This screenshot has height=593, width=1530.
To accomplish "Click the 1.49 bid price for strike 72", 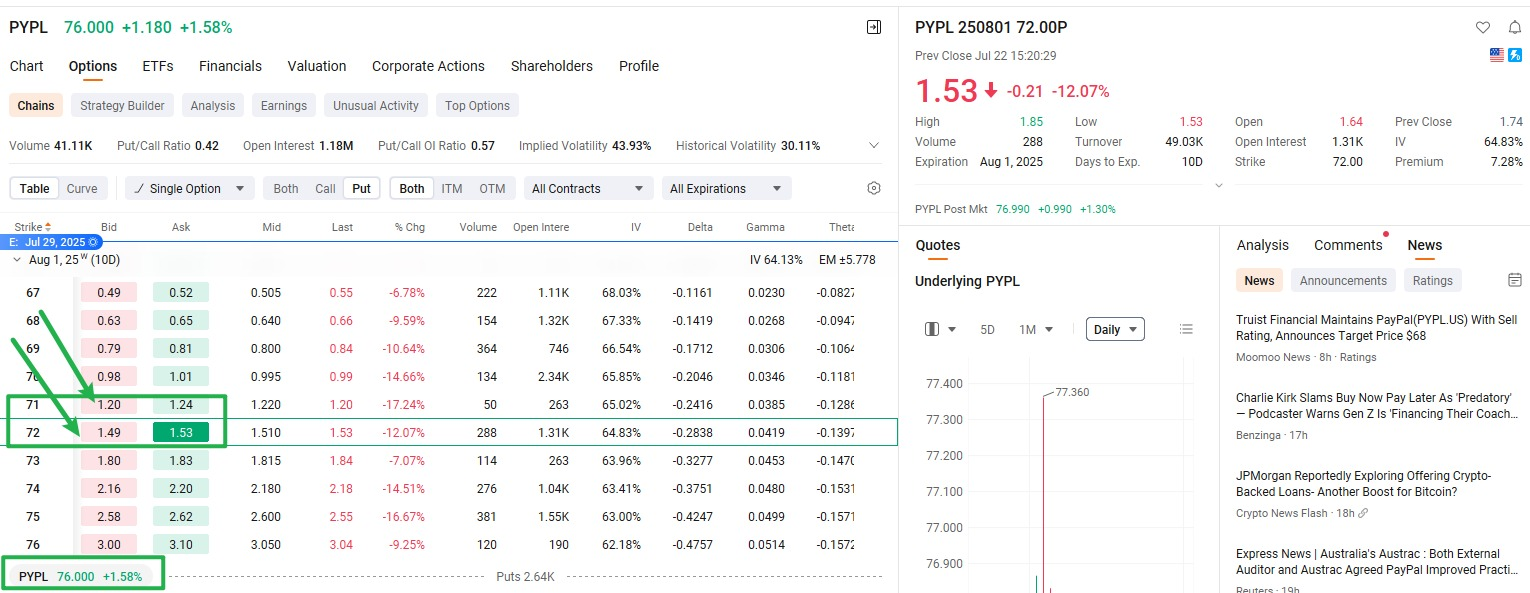I will click(109, 432).
